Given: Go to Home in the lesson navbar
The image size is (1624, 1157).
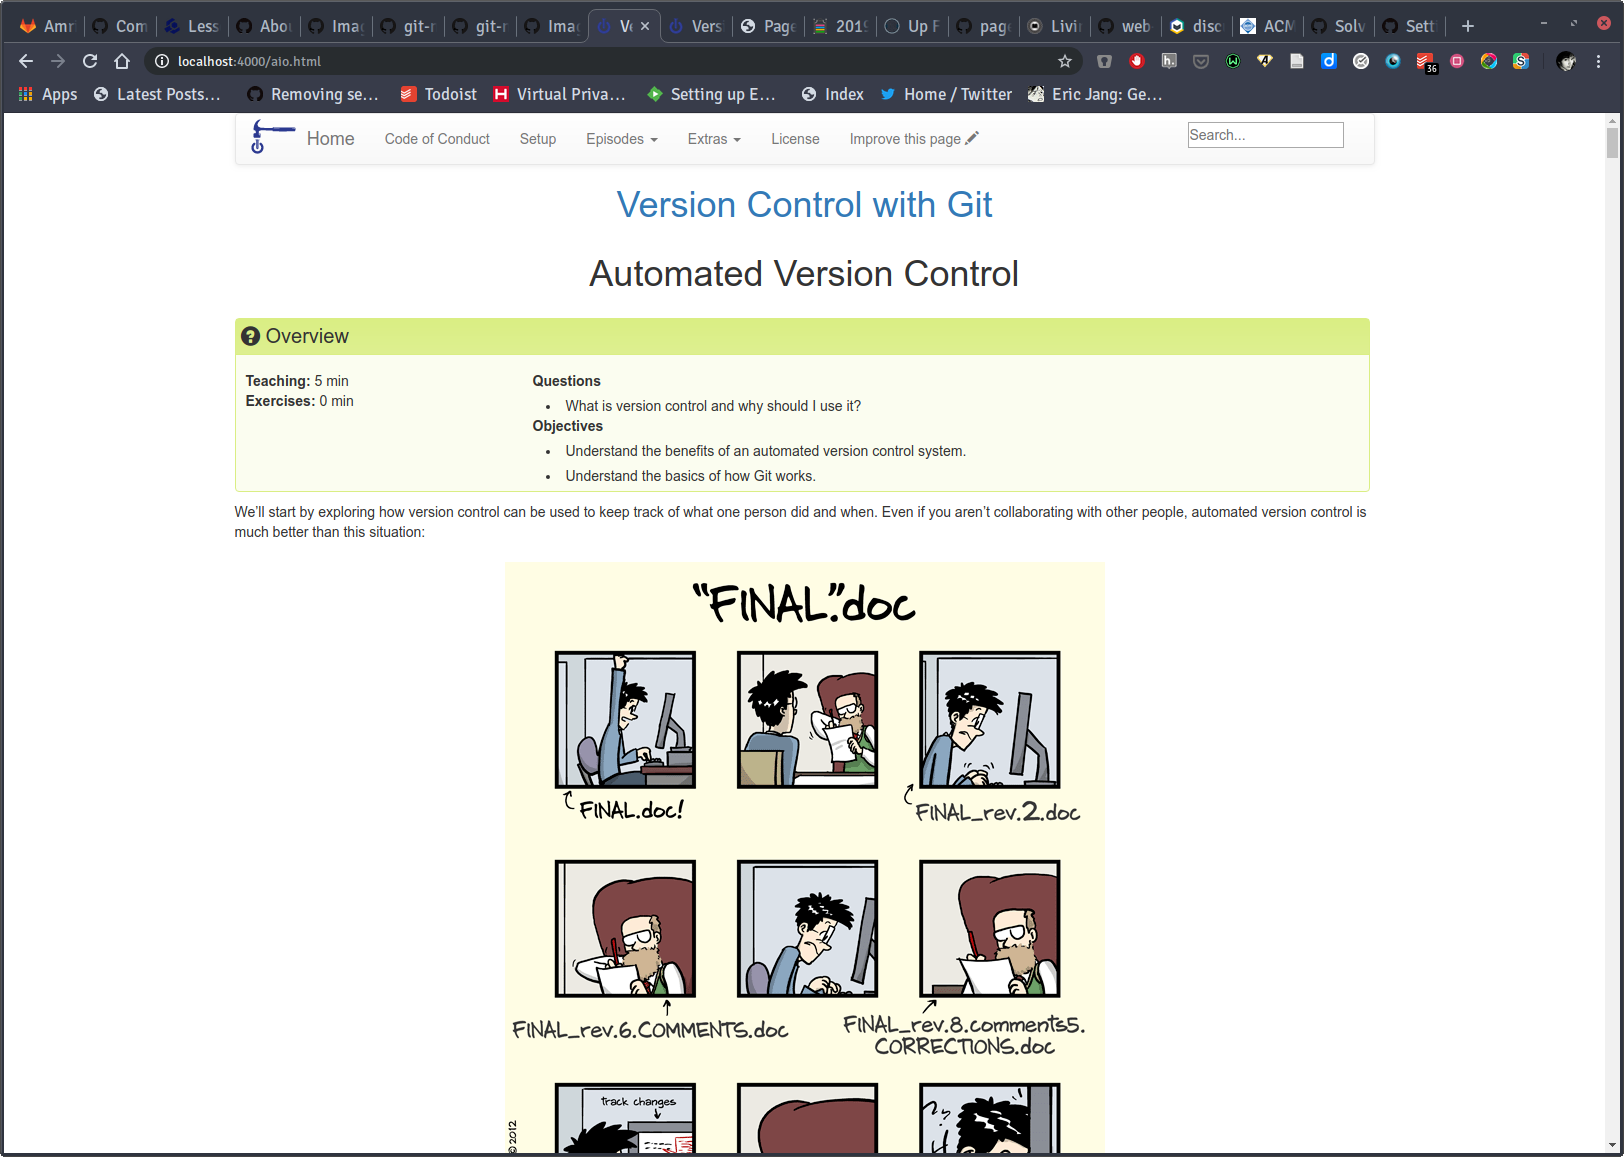Looking at the screenshot, I should (x=330, y=139).
